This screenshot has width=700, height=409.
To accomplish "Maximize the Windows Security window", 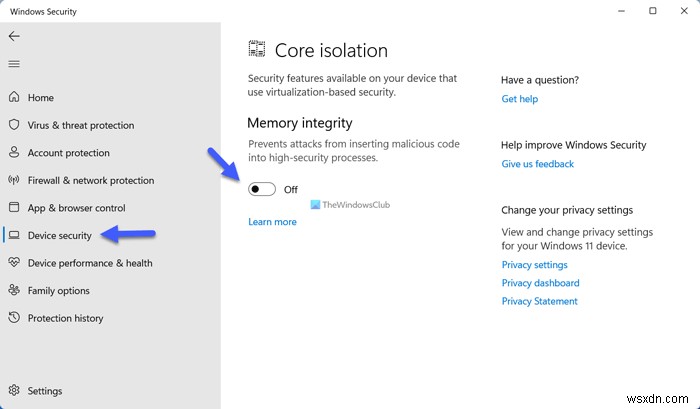I will tap(652, 11).
